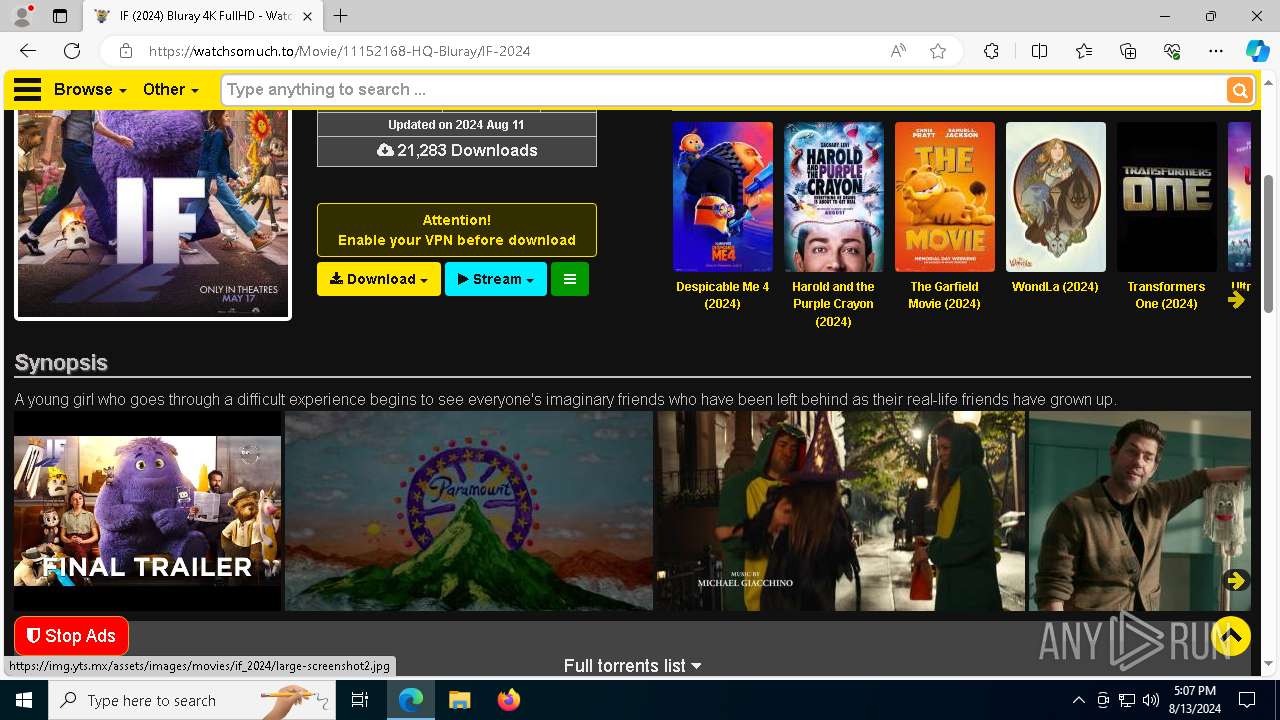The height and width of the screenshot is (720, 1280).
Task: Follow the 'WondLa (2024)' title link
Action: click(1055, 287)
